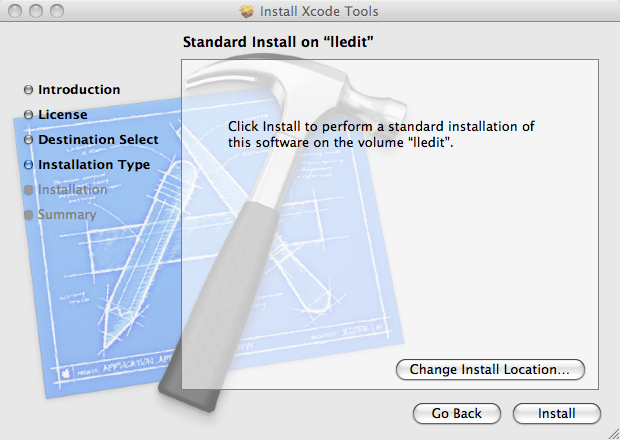Viewport: 620px width, 440px height.
Task: Close the installer window
Action: click(x=15, y=11)
